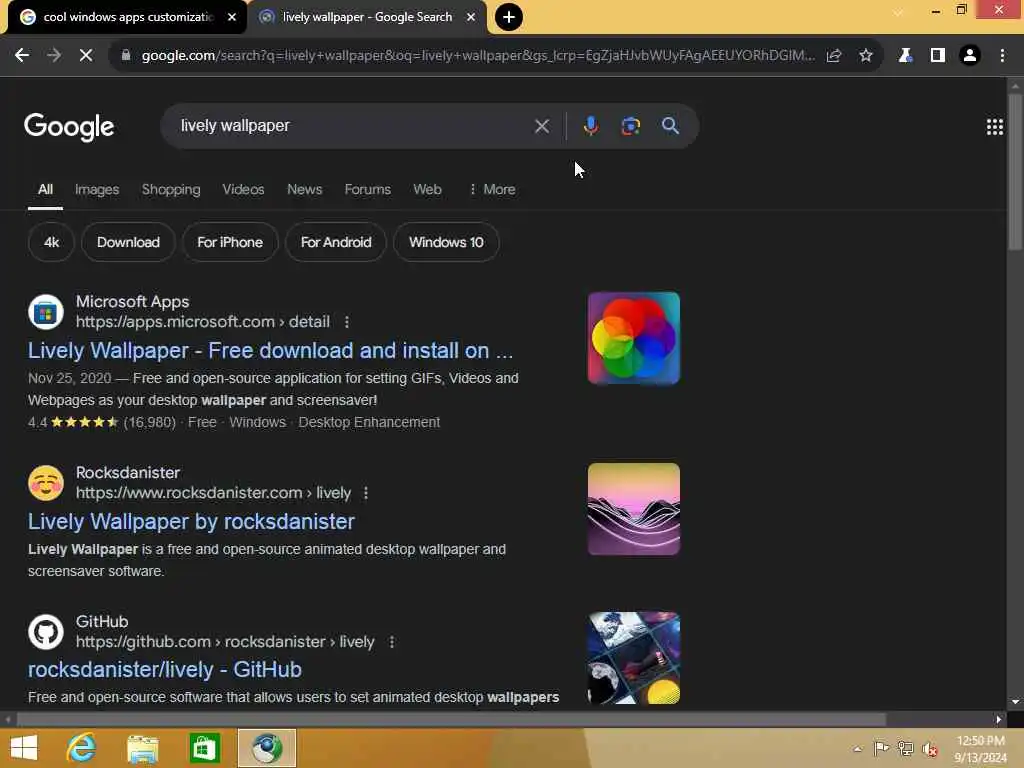This screenshot has width=1024, height=768.
Task: Click the GitHub site favicon
Action: click(46, 632)
